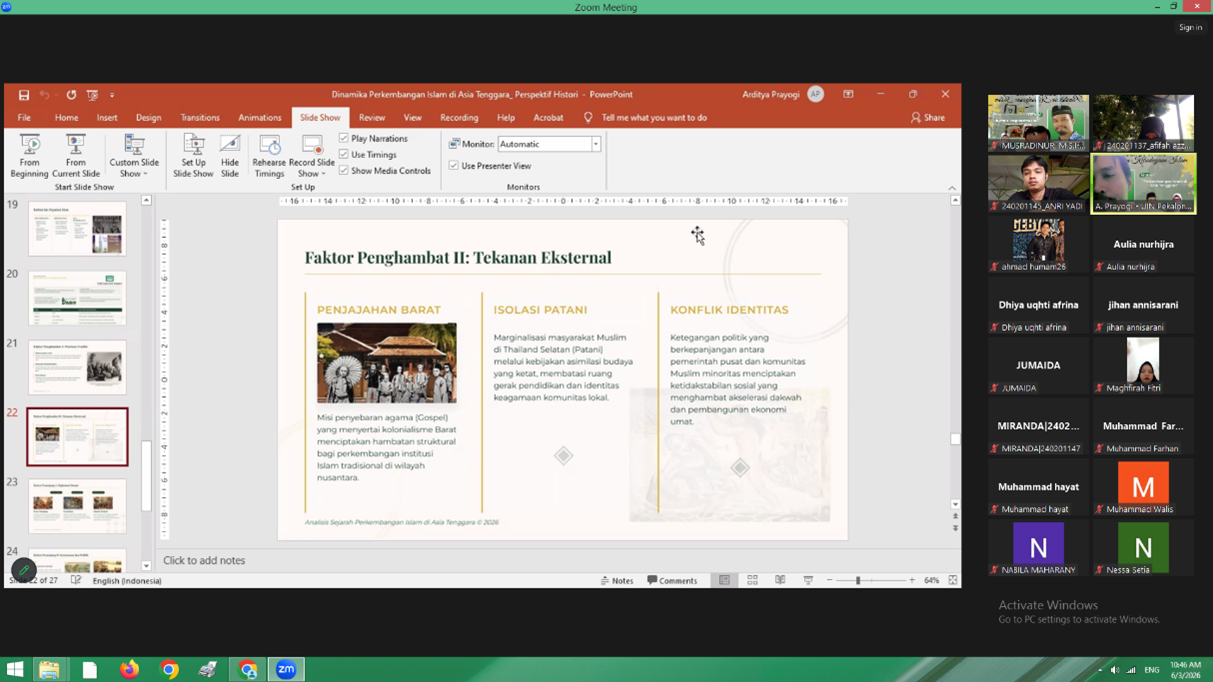Open the Transitions ribbon tab
The image size is (1213, 682).
pos(200,118)
